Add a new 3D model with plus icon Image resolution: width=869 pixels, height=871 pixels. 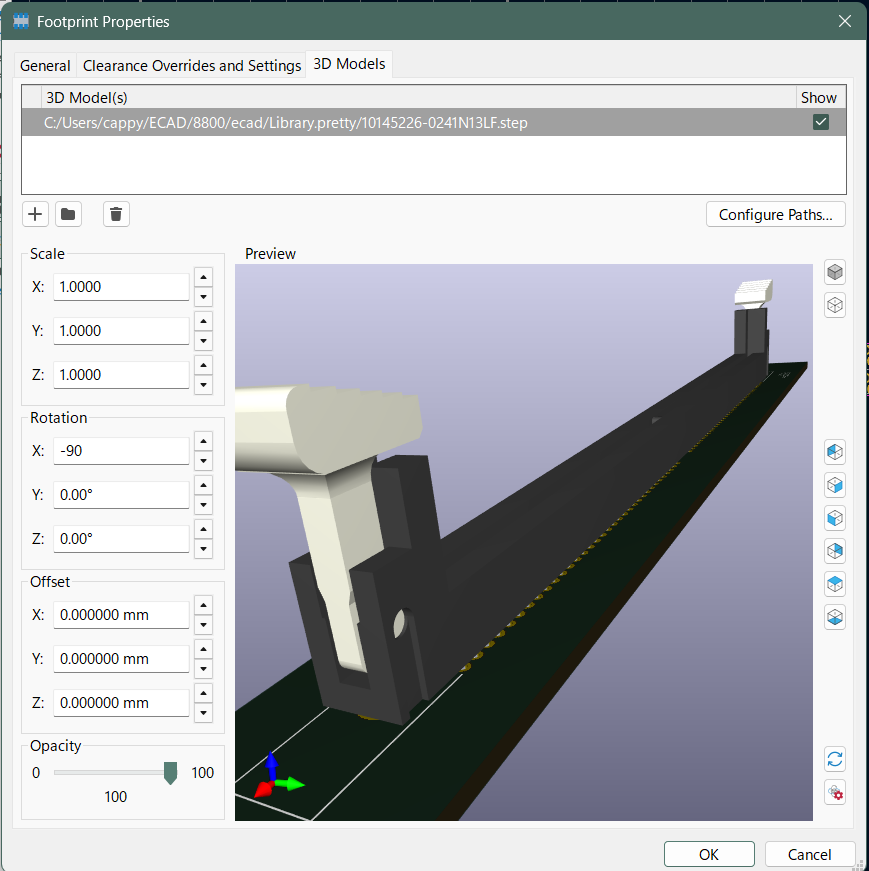pyautogui.click(x=35, y=214)
